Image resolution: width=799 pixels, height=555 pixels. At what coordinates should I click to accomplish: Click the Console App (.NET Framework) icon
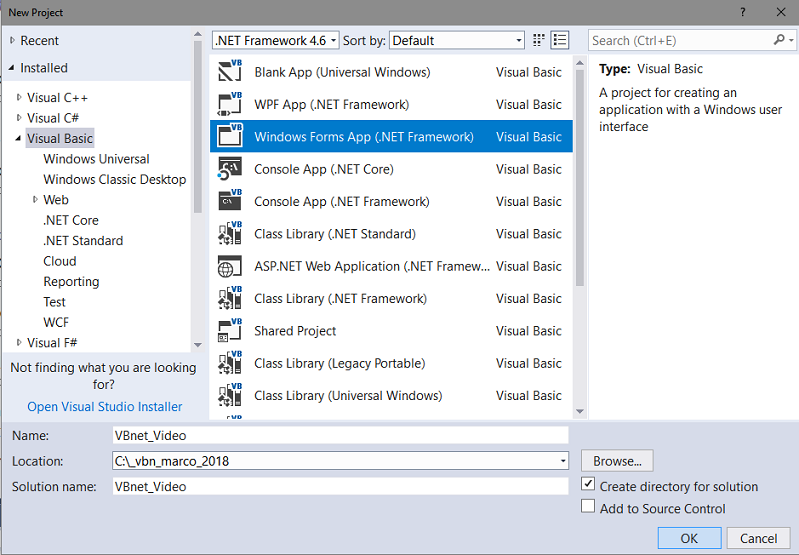coord(230,201)
